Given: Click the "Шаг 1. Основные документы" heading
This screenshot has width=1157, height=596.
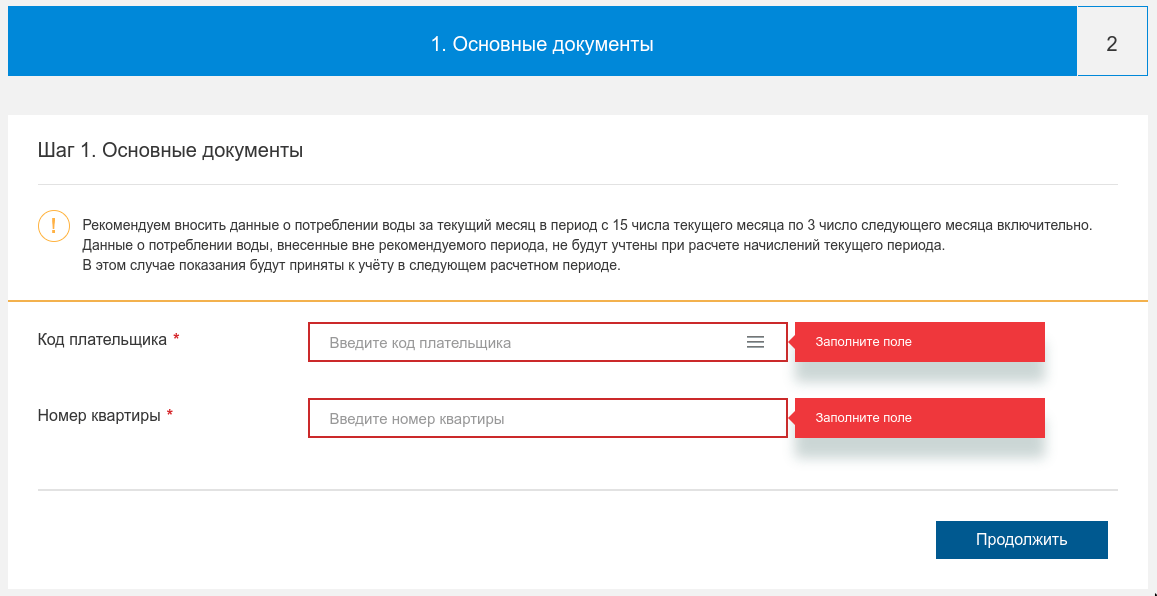Looking at the screenshot, I should [x=170, y=151].
